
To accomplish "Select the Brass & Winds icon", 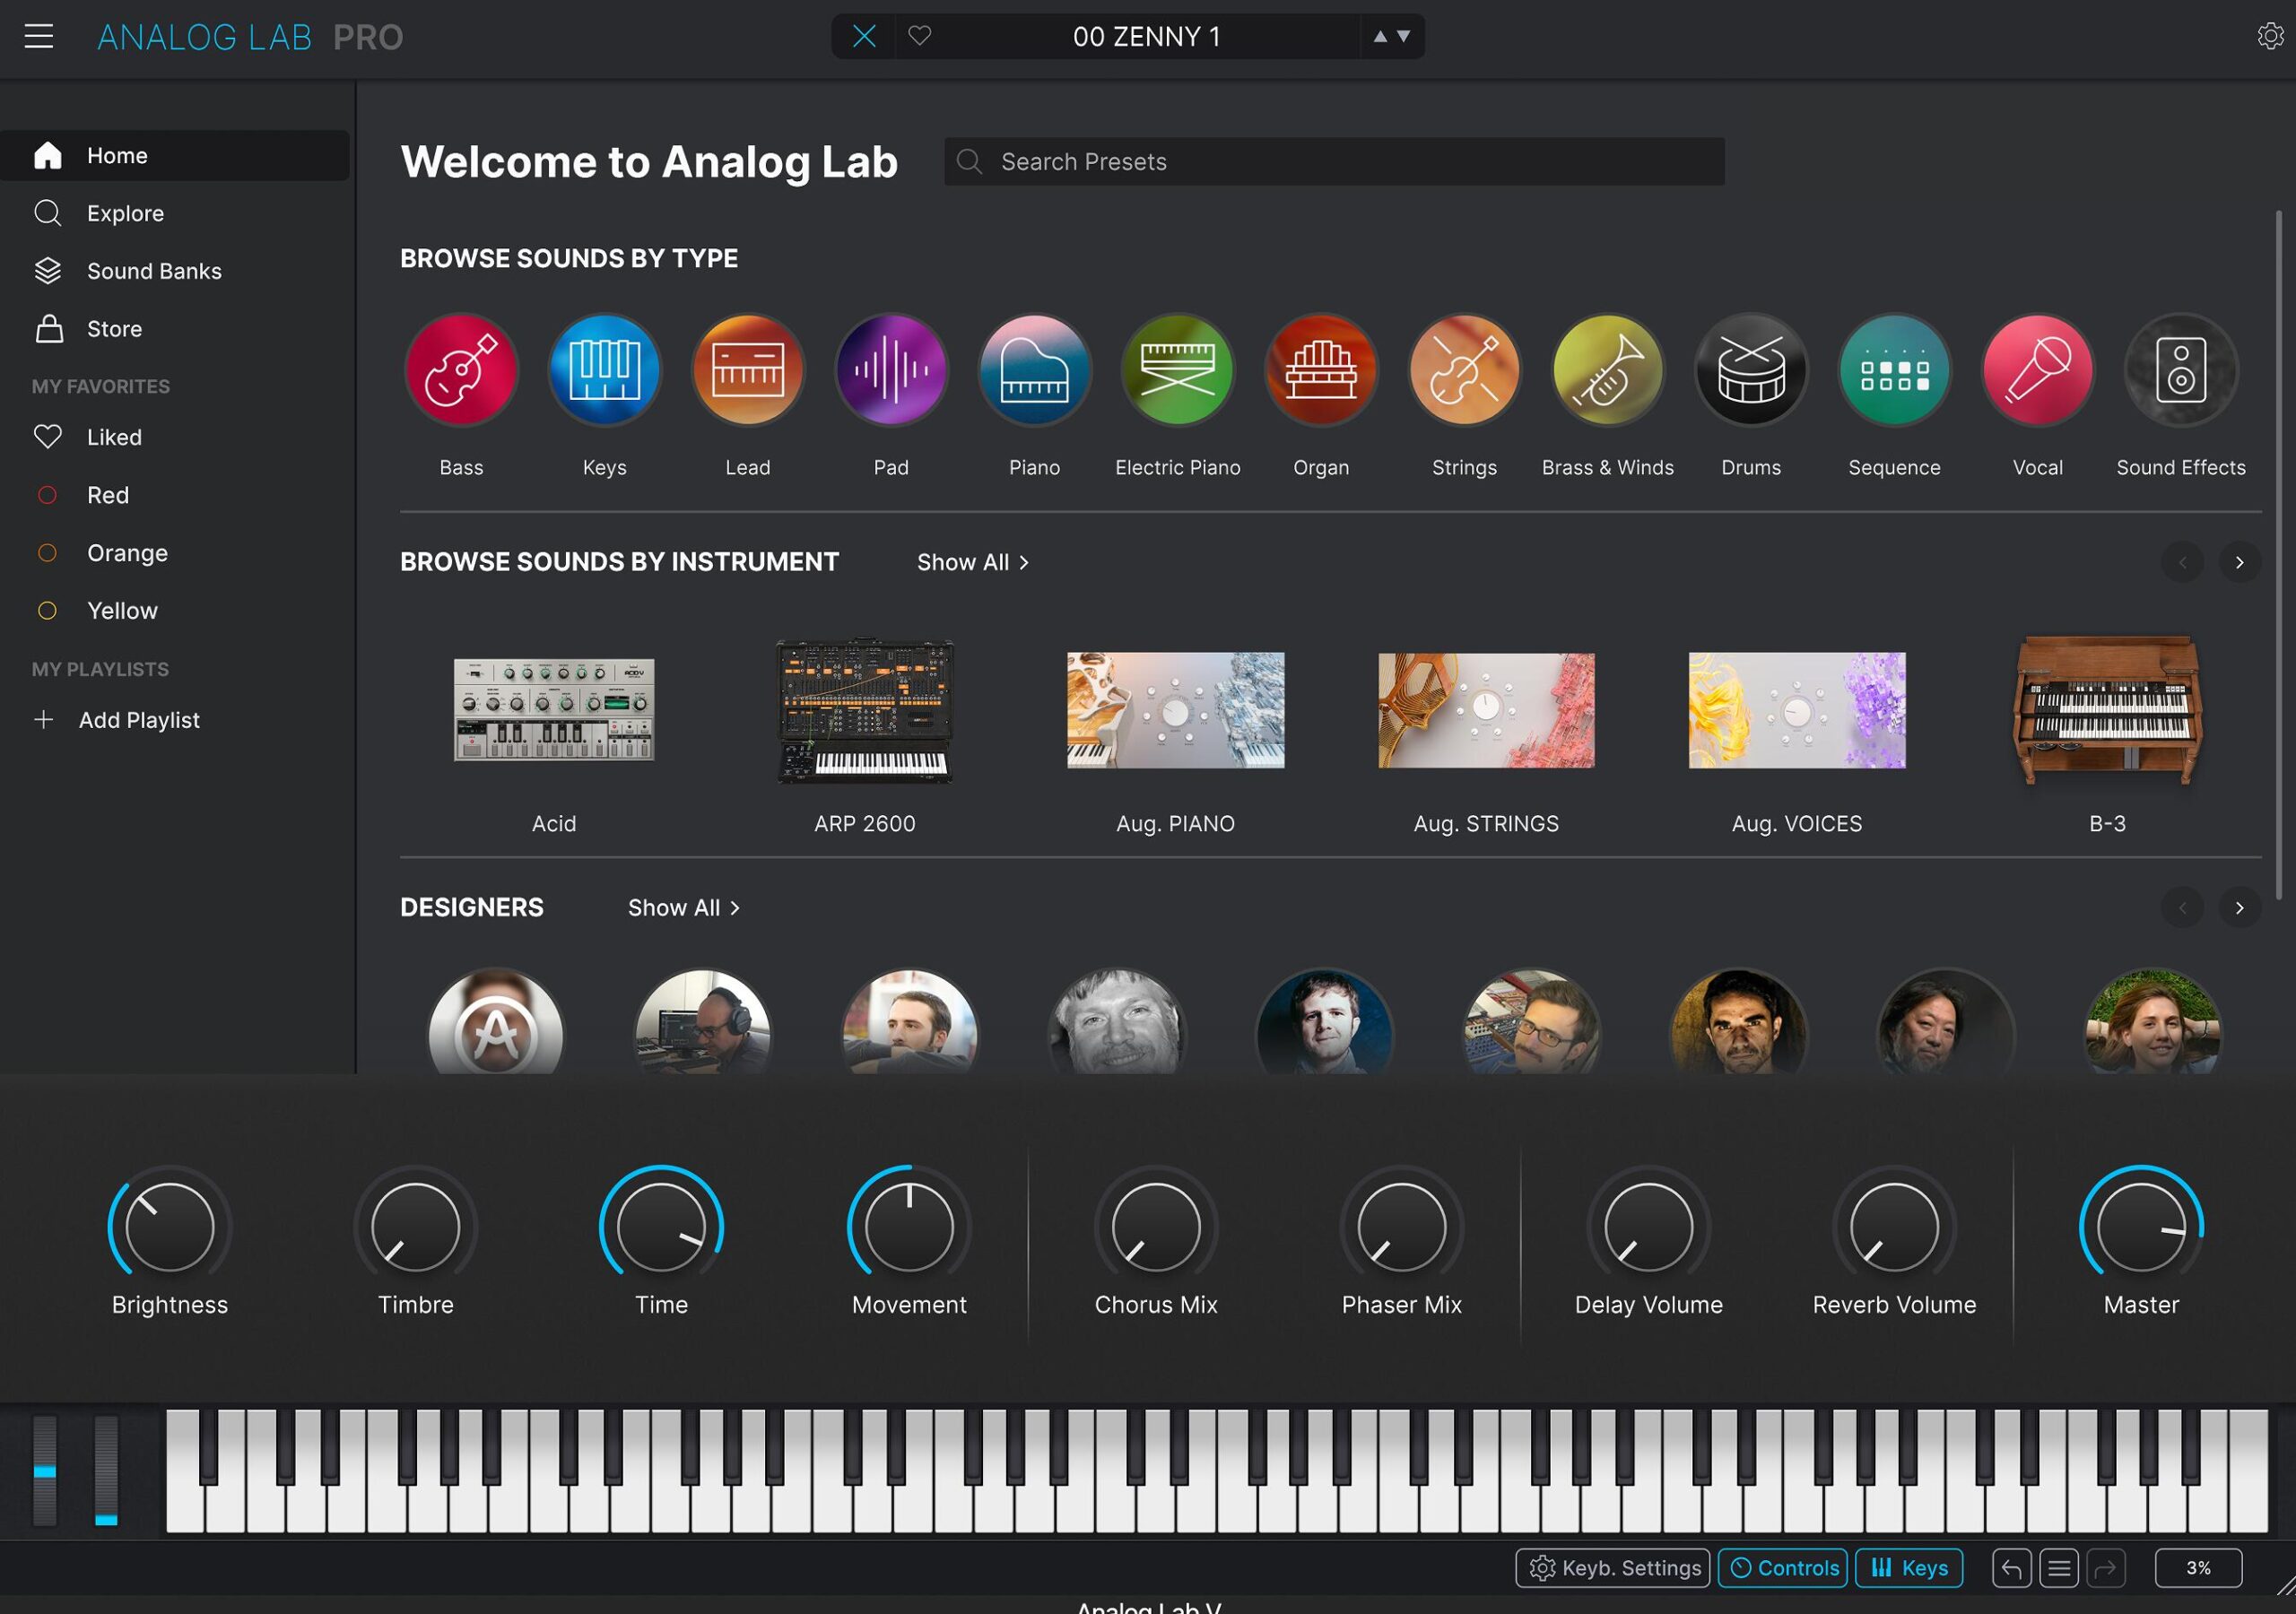I will click(1607, 370).
